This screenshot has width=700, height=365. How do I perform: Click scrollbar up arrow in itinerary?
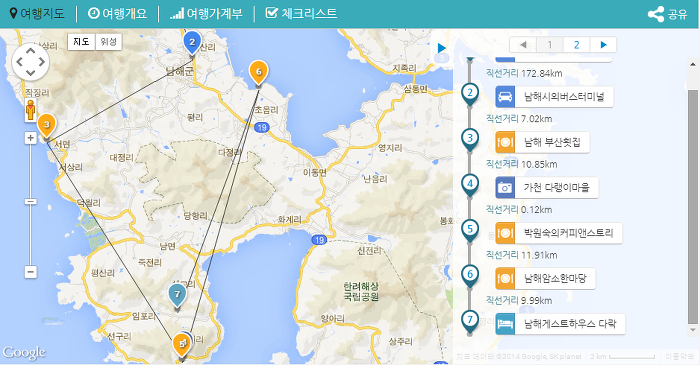(692, 65)
